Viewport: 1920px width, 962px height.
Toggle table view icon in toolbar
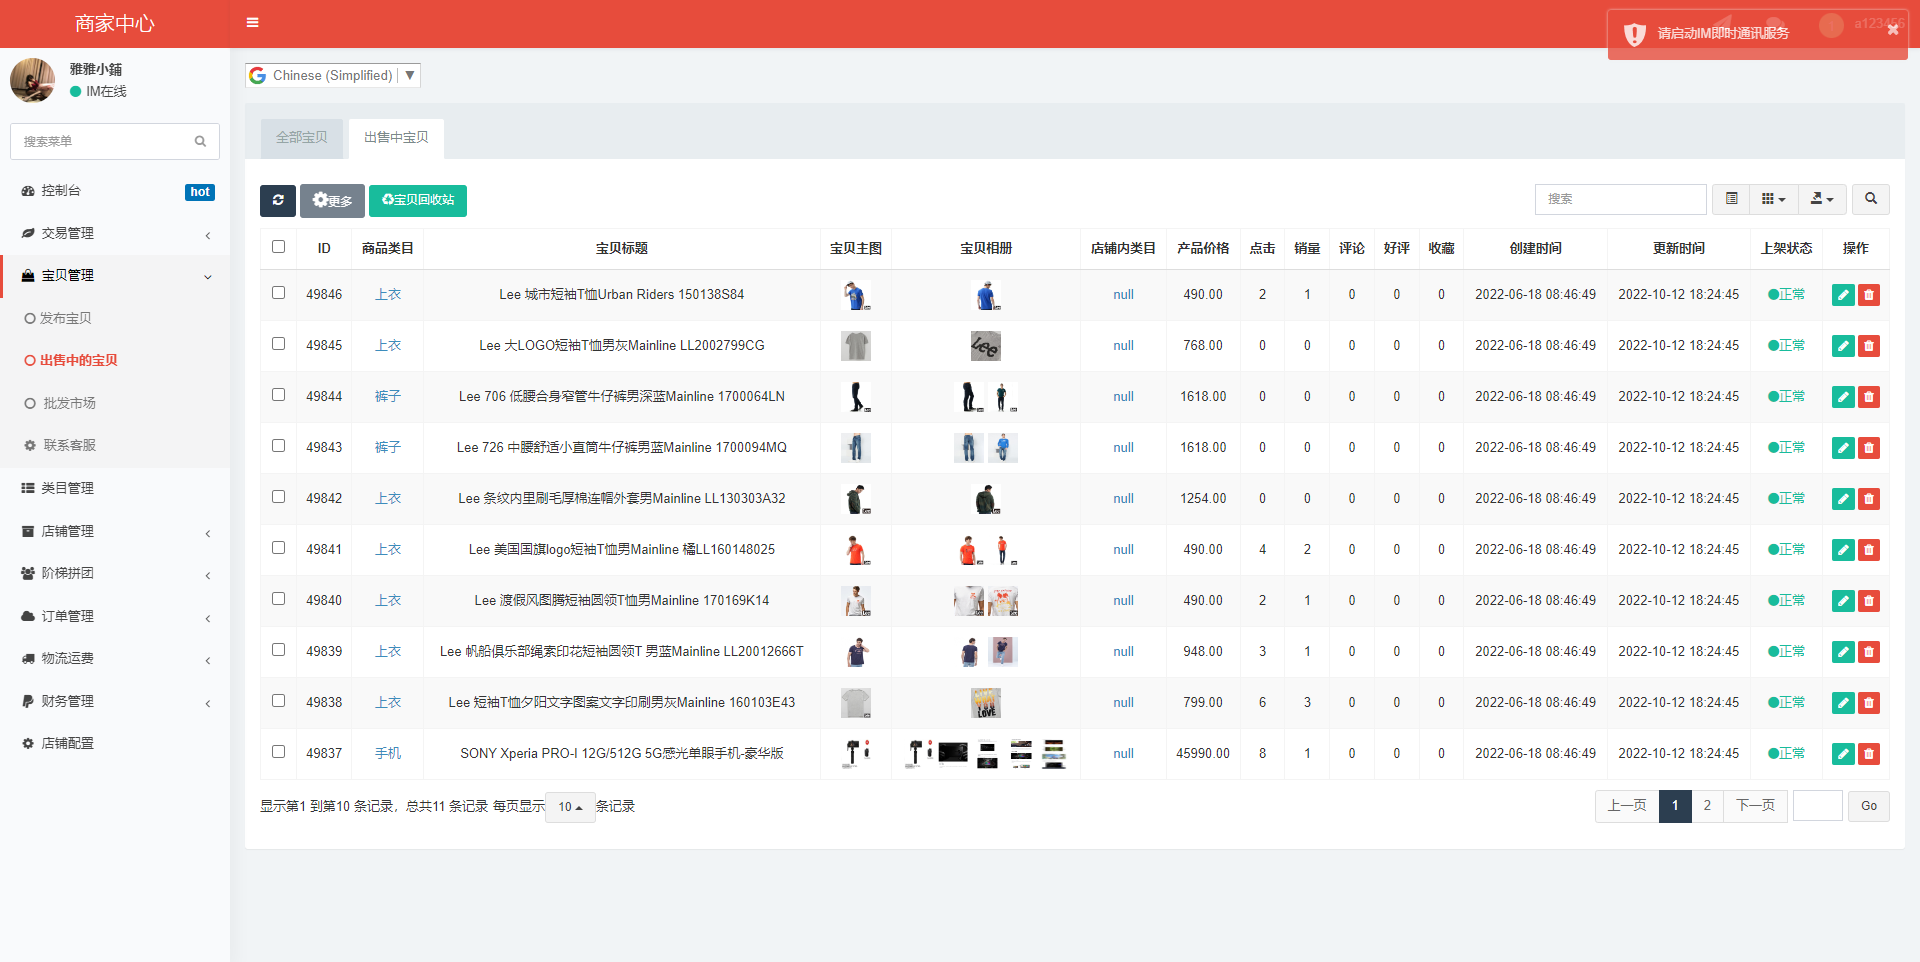pos(1731,199)
